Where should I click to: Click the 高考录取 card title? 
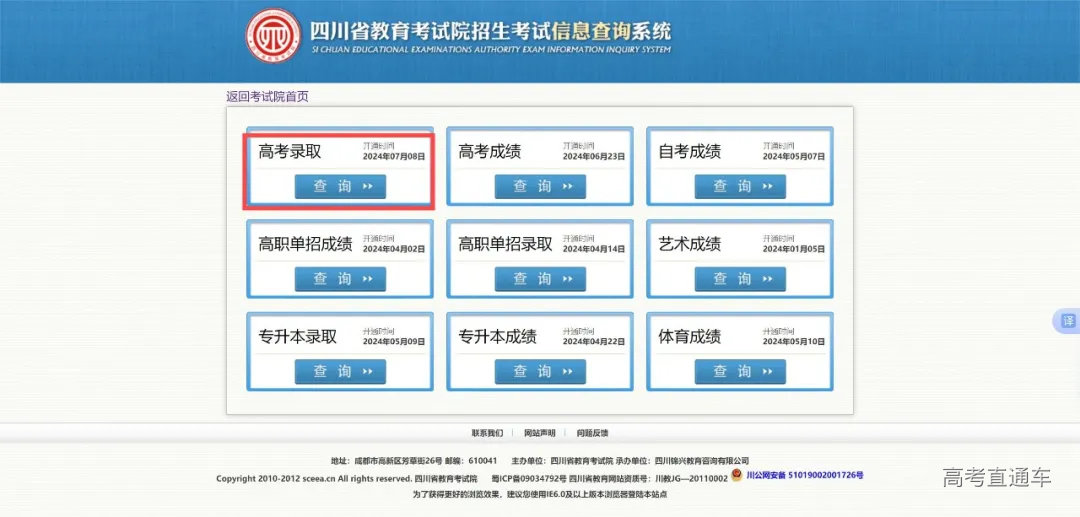pos(290,151)
